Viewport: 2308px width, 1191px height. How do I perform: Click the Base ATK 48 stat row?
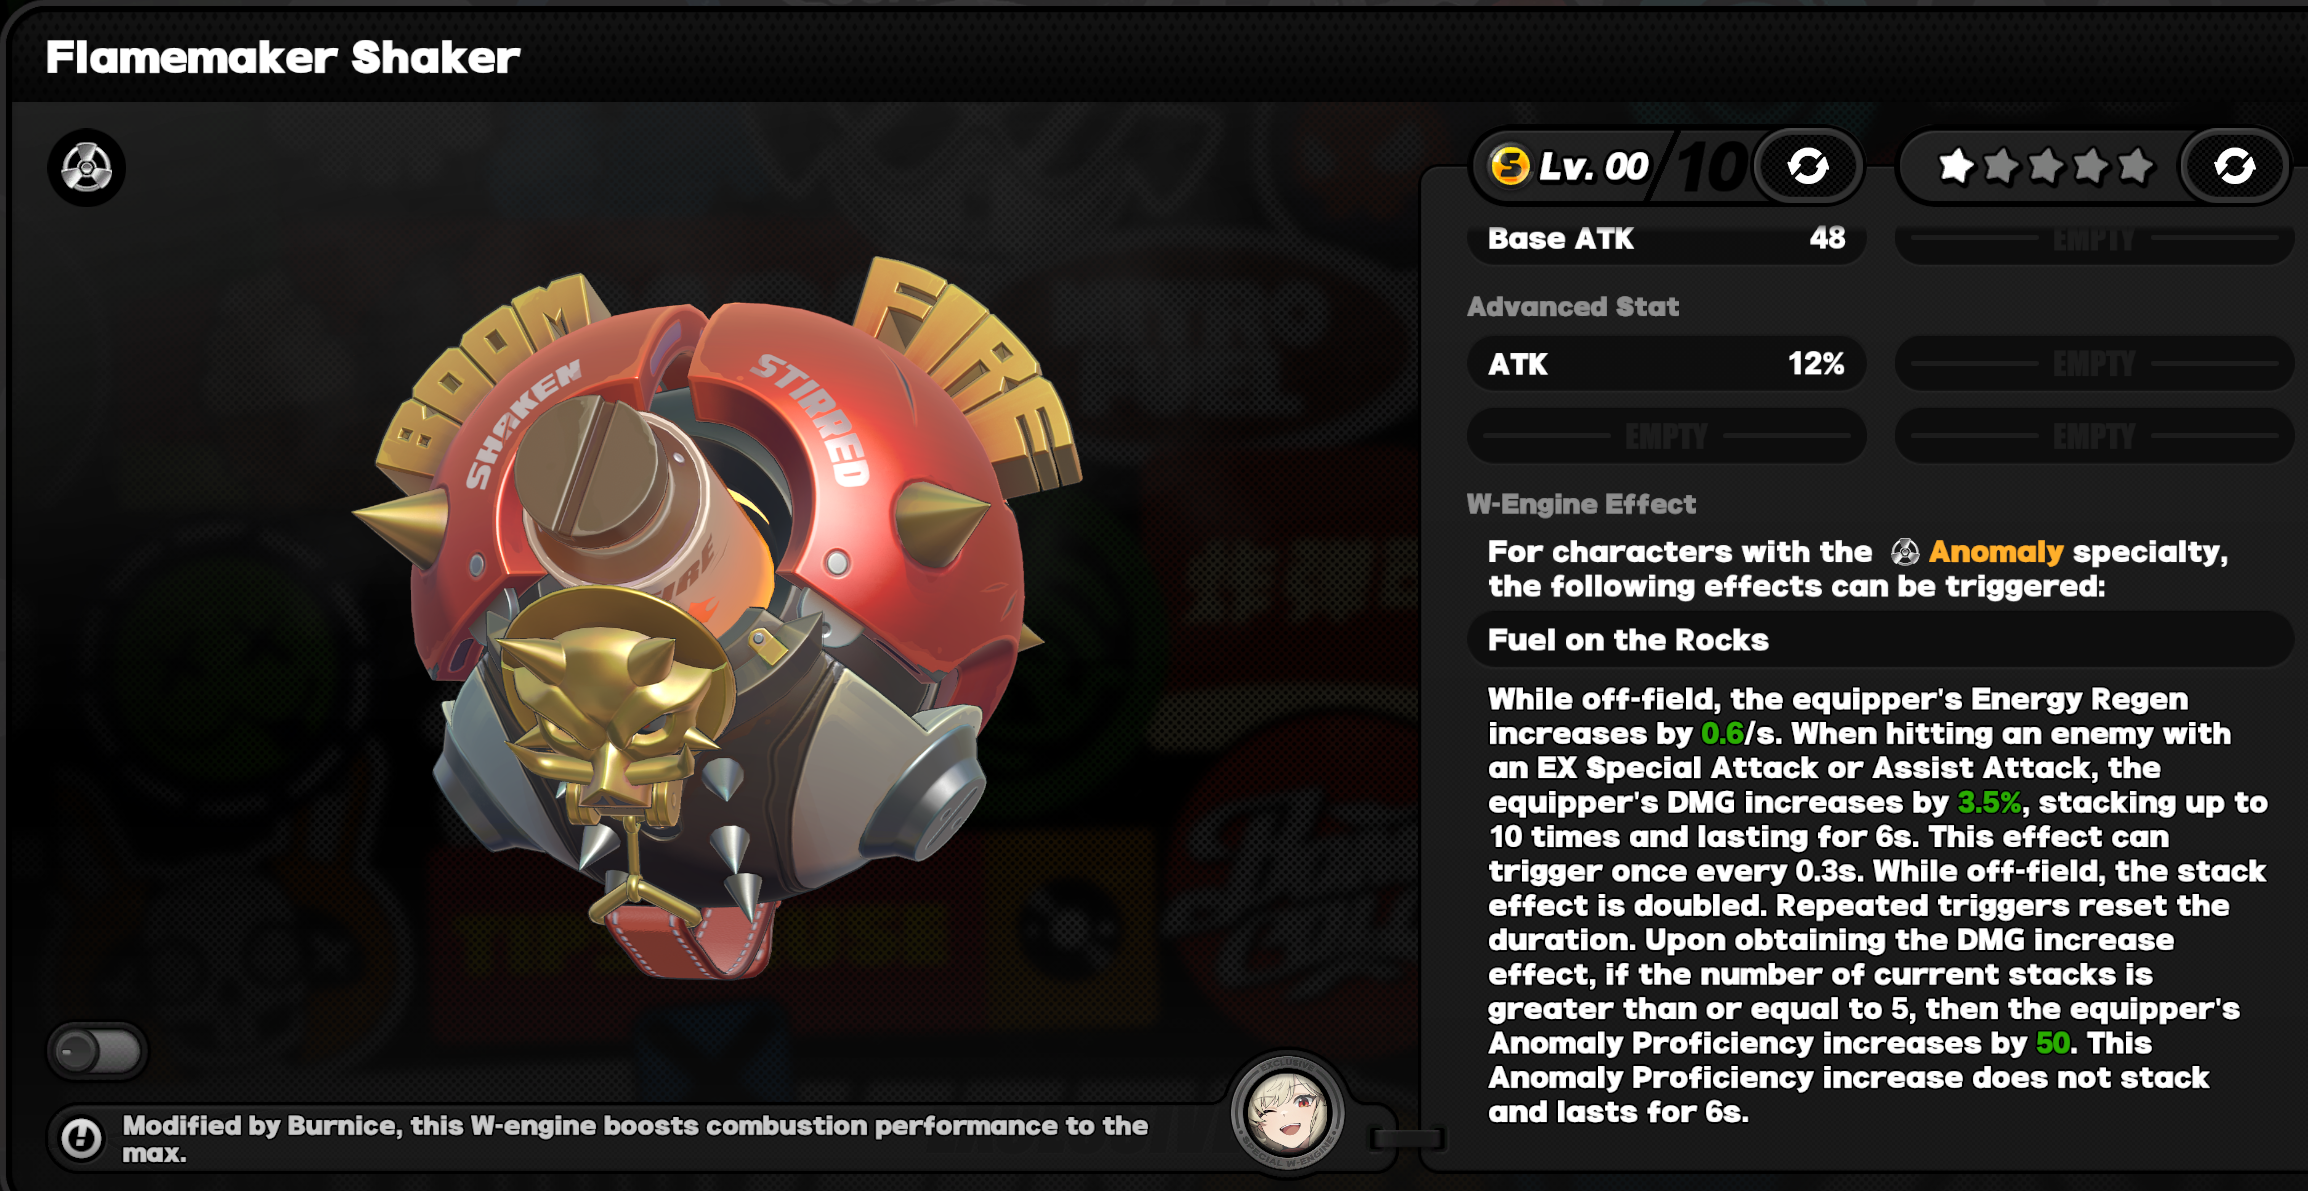point(1666,238)
